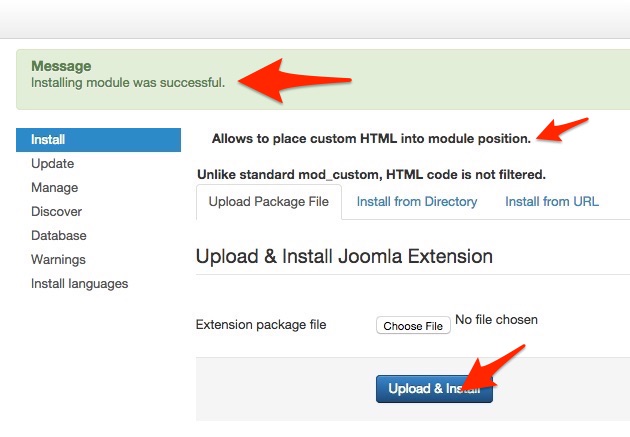This screenshot has width=630, height=437.
Task: Go to Update in the sidebar
Action: point(52,164)
